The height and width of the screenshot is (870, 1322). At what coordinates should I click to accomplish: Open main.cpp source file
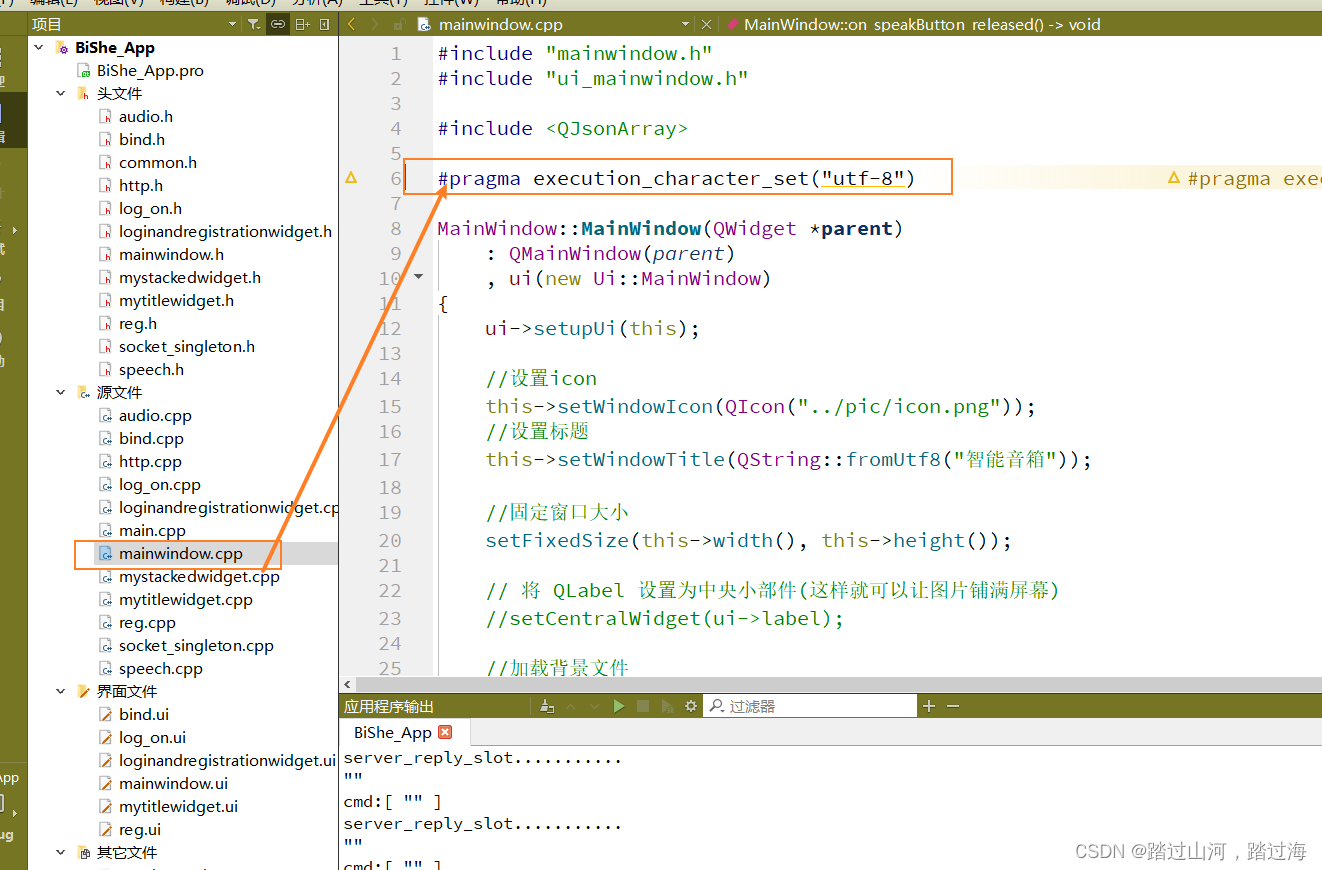(152, 530)
